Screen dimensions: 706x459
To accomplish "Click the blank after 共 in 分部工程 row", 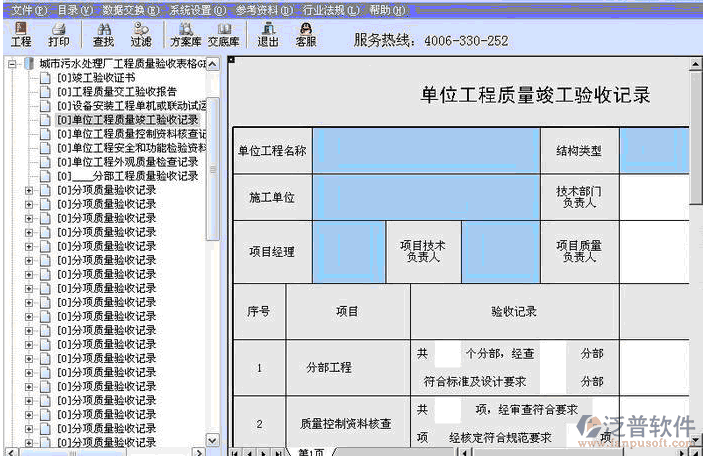I will point(448,354).
